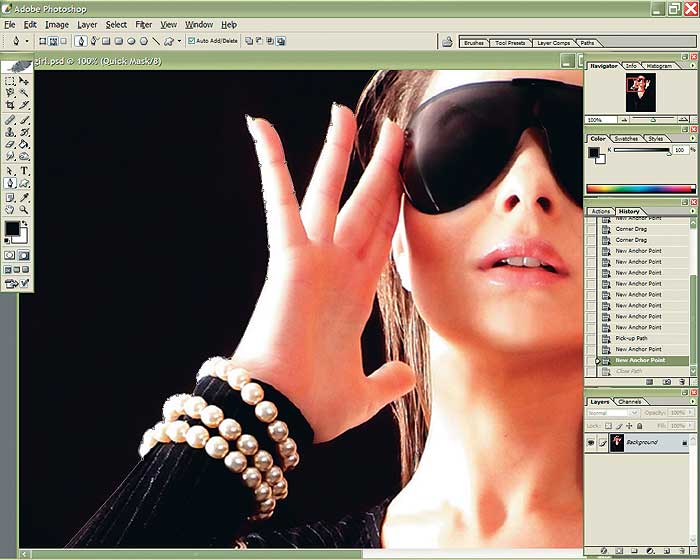The height and width of the screenshot is (560, 700).
Task: Select the Move tool
Action: coord(24,81)
